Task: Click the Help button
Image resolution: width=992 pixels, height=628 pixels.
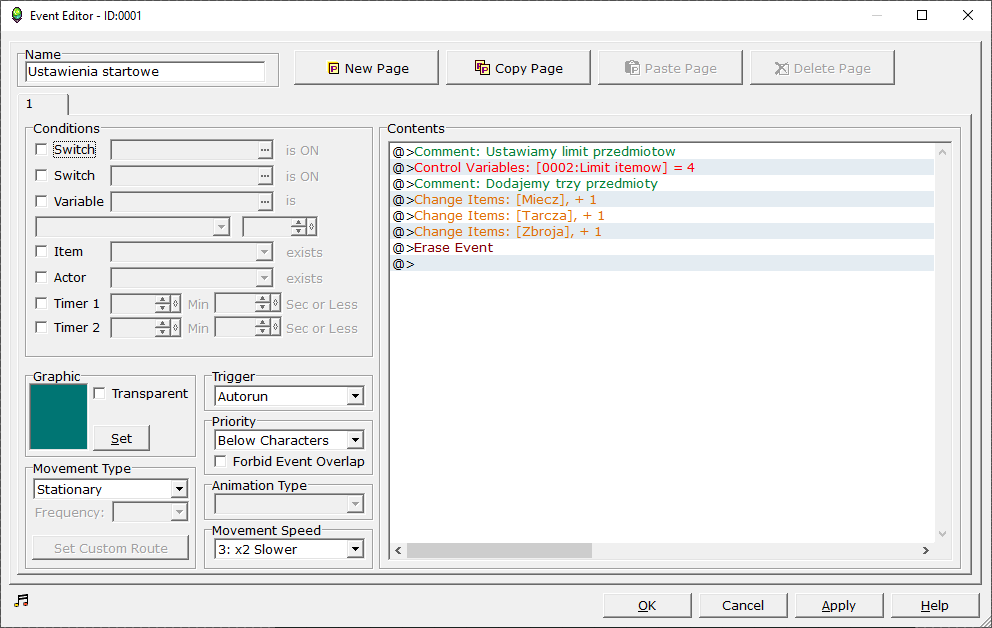Action: pos(934,605)
